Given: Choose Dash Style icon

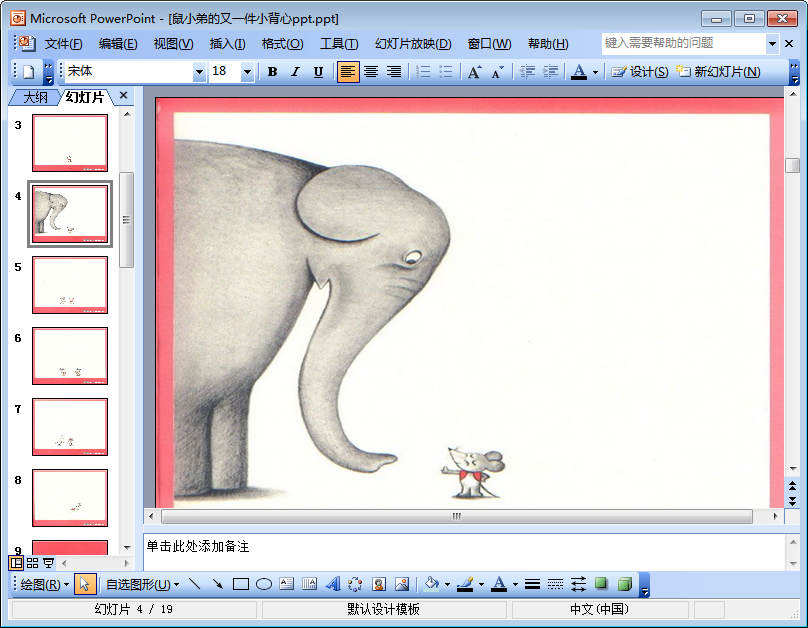Looking at the screenshot, I should tap(556, 584).
